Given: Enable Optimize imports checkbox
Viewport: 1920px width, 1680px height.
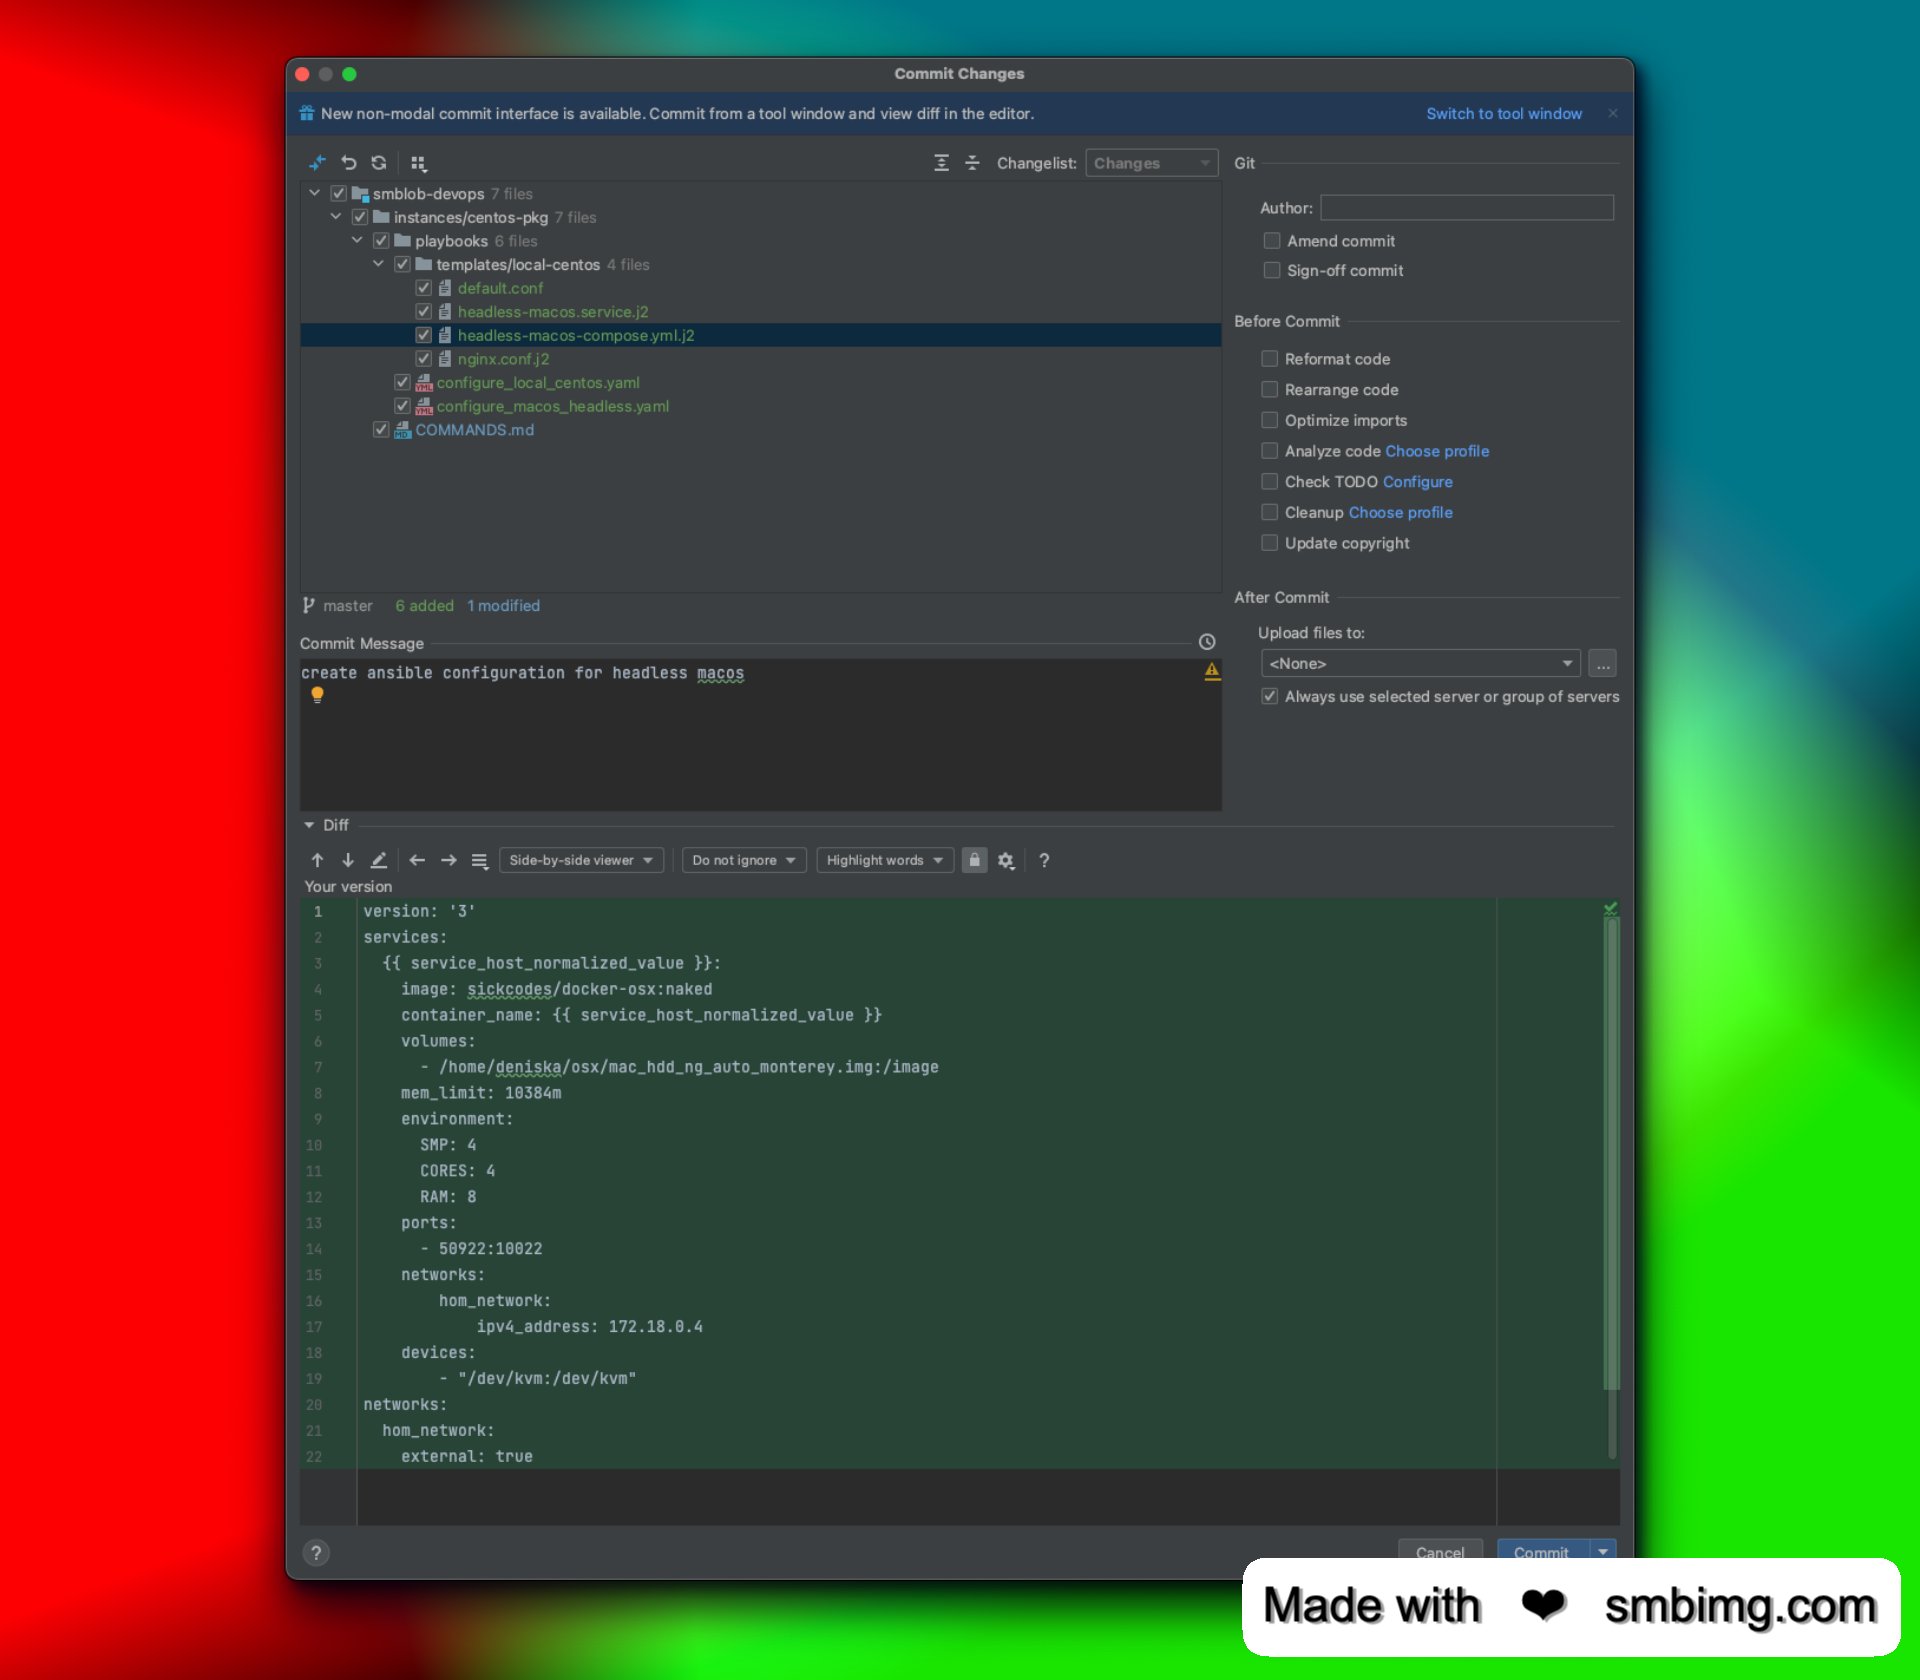Looking at the screenshot, I should tap(1270, 420).
